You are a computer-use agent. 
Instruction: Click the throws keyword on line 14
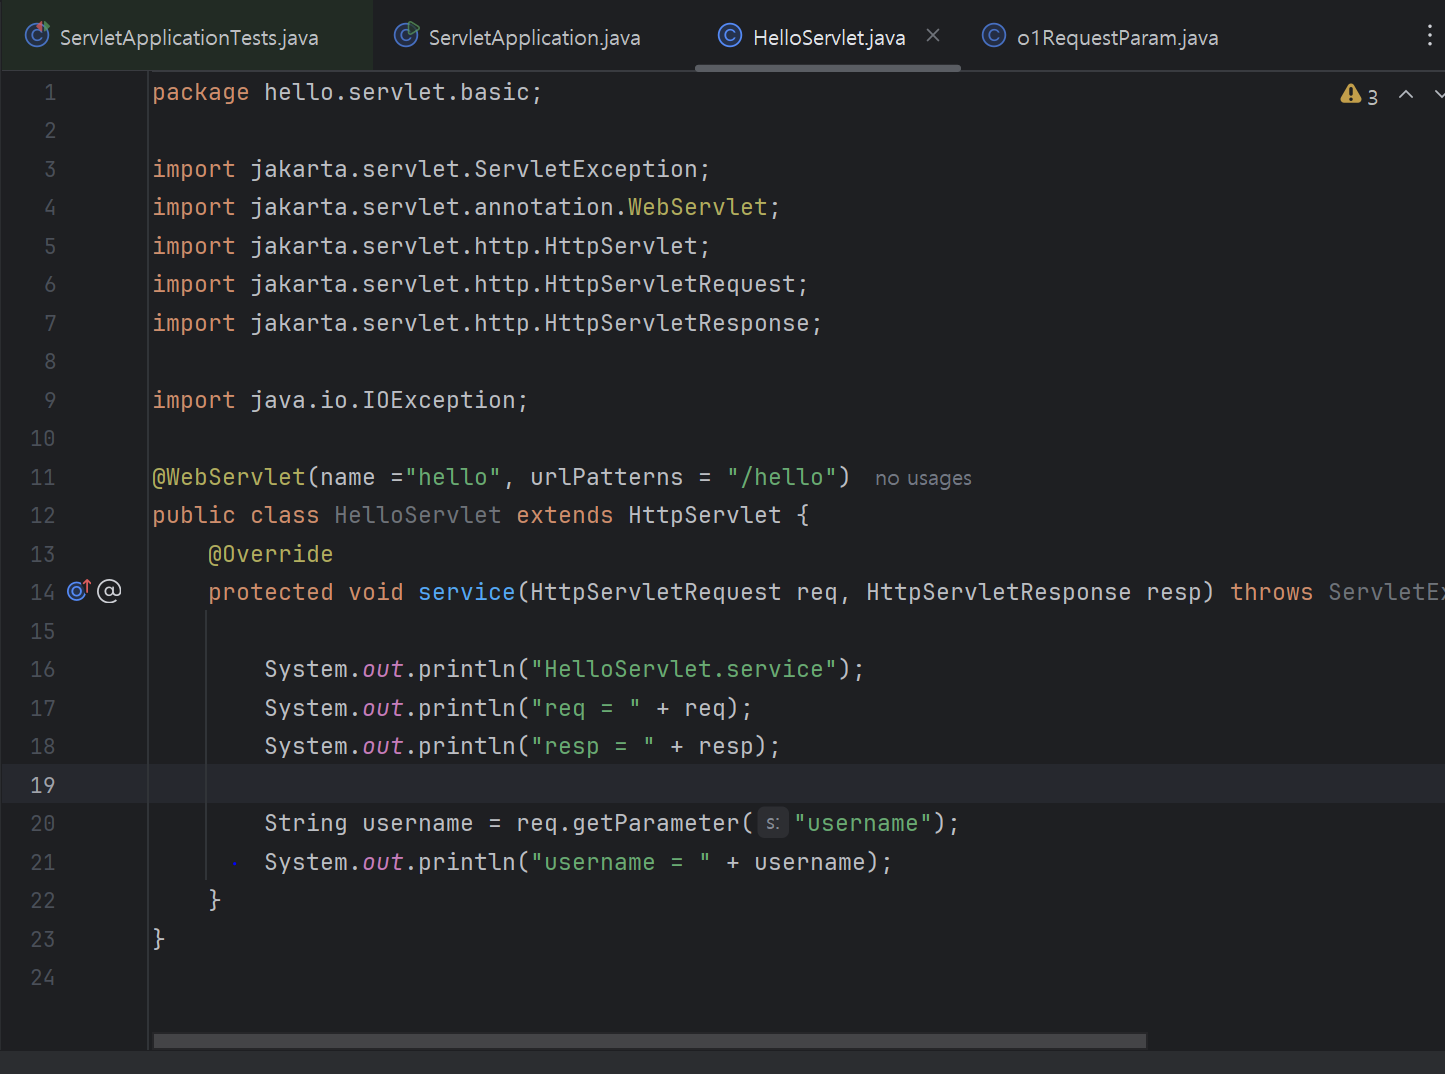coord(1271,592)
